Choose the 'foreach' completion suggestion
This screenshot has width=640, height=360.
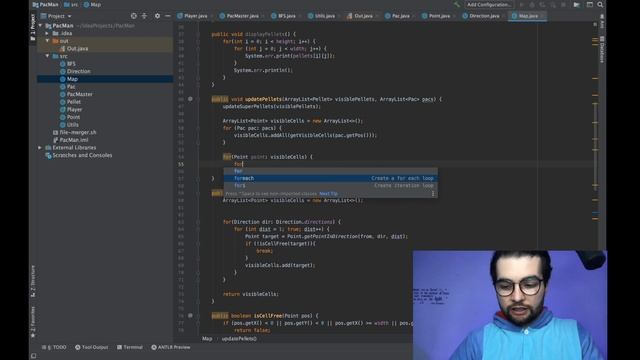point(331,178)
